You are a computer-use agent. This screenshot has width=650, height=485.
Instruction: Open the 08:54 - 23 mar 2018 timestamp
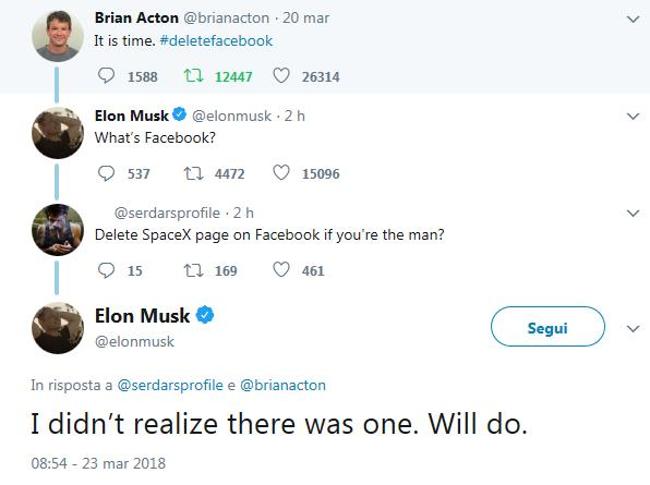98,463
